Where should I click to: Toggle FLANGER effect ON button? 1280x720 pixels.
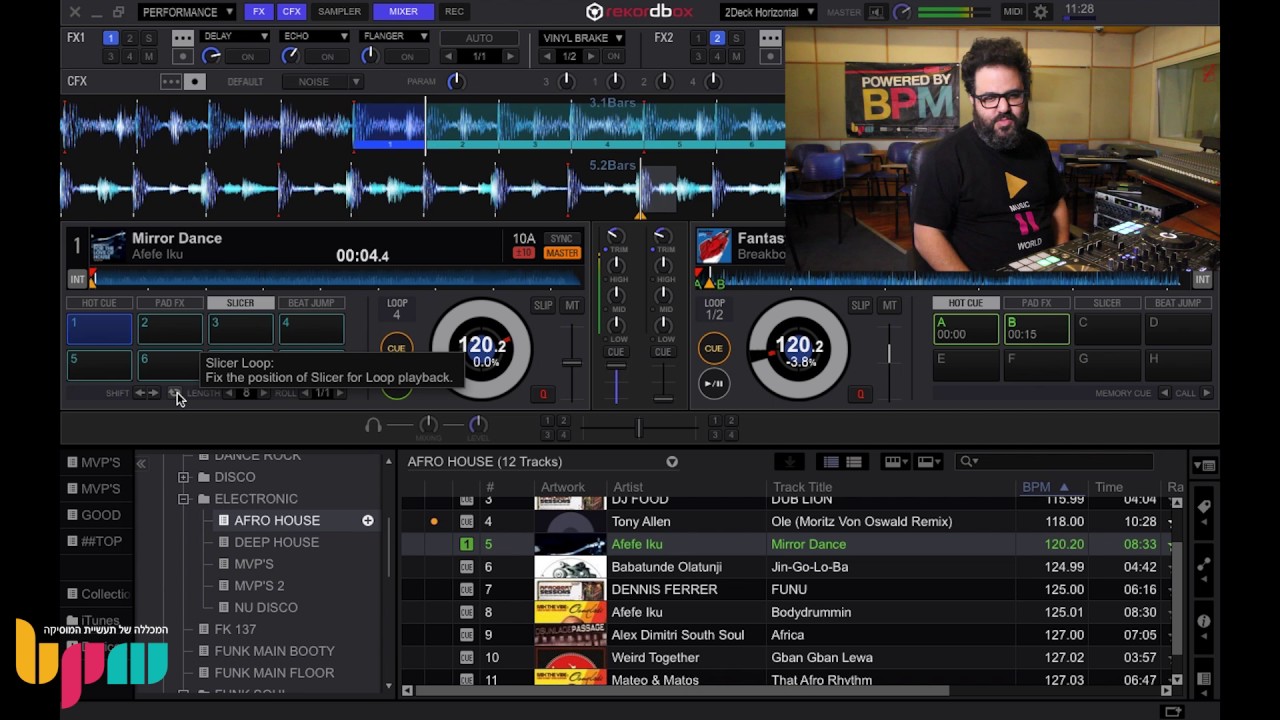407,57
